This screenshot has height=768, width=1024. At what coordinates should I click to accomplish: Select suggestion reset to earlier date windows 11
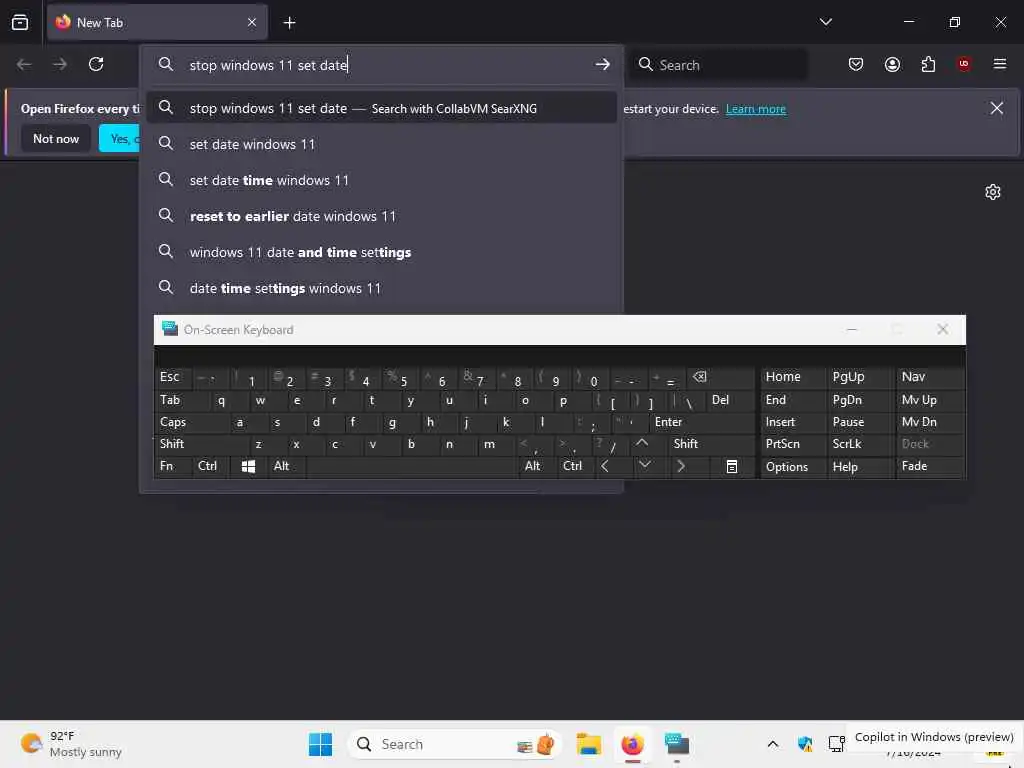click(x=381, y=216)
